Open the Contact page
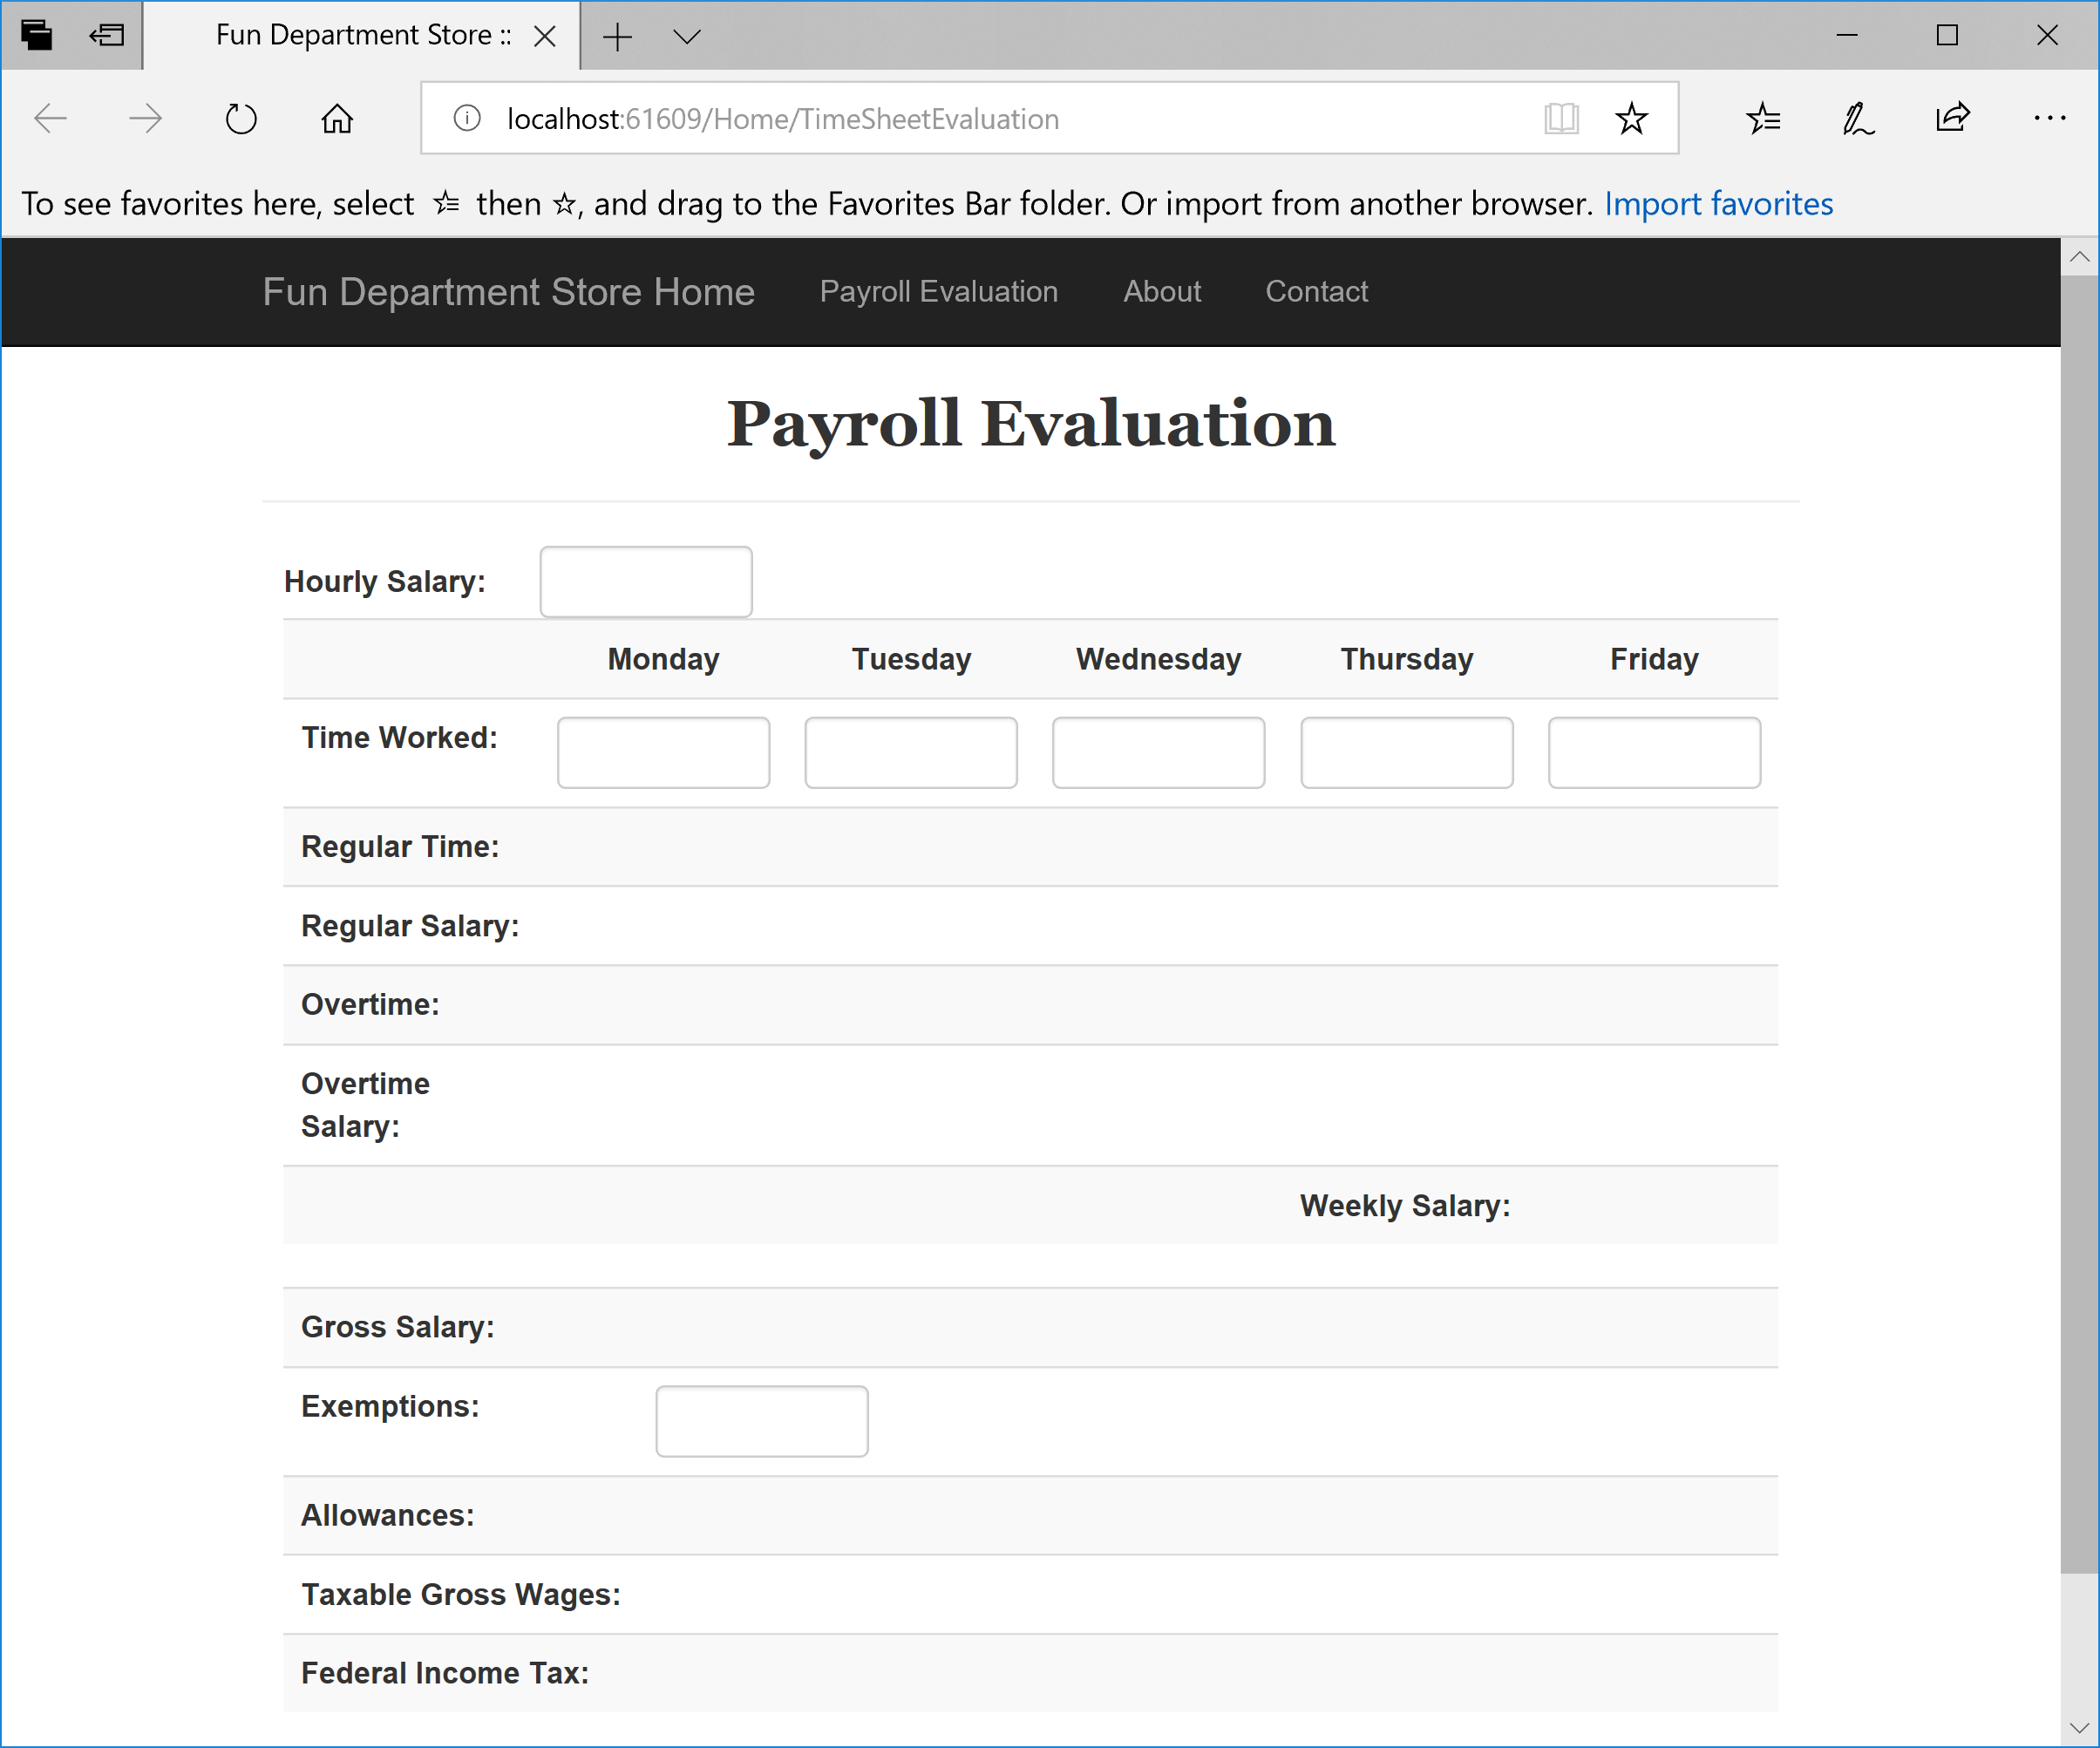The width and height of the screenshot is (2100, 1748). (x=1317, y=291)
